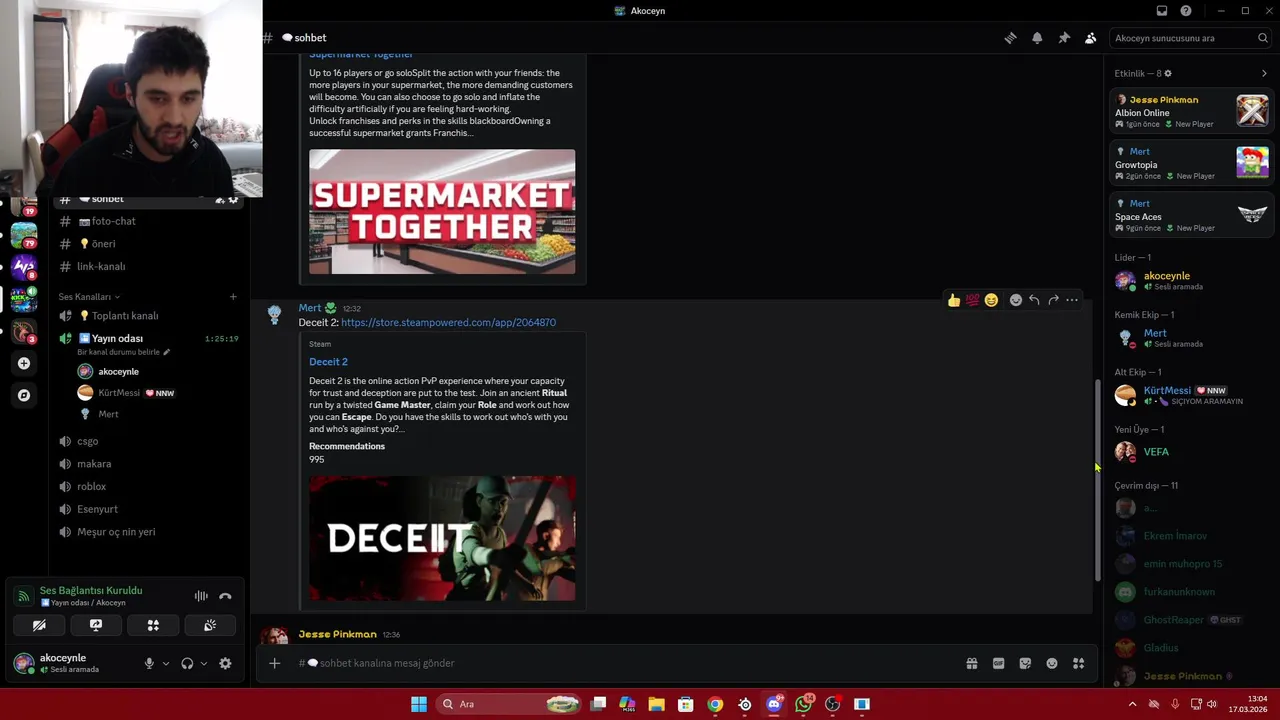Open the Supermarket Together embed image

click(x=442, y=212)
